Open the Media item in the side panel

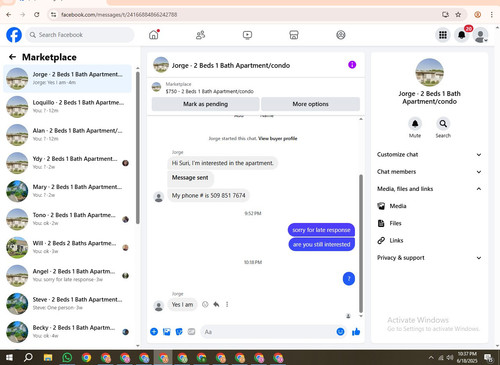pos(429,206)
